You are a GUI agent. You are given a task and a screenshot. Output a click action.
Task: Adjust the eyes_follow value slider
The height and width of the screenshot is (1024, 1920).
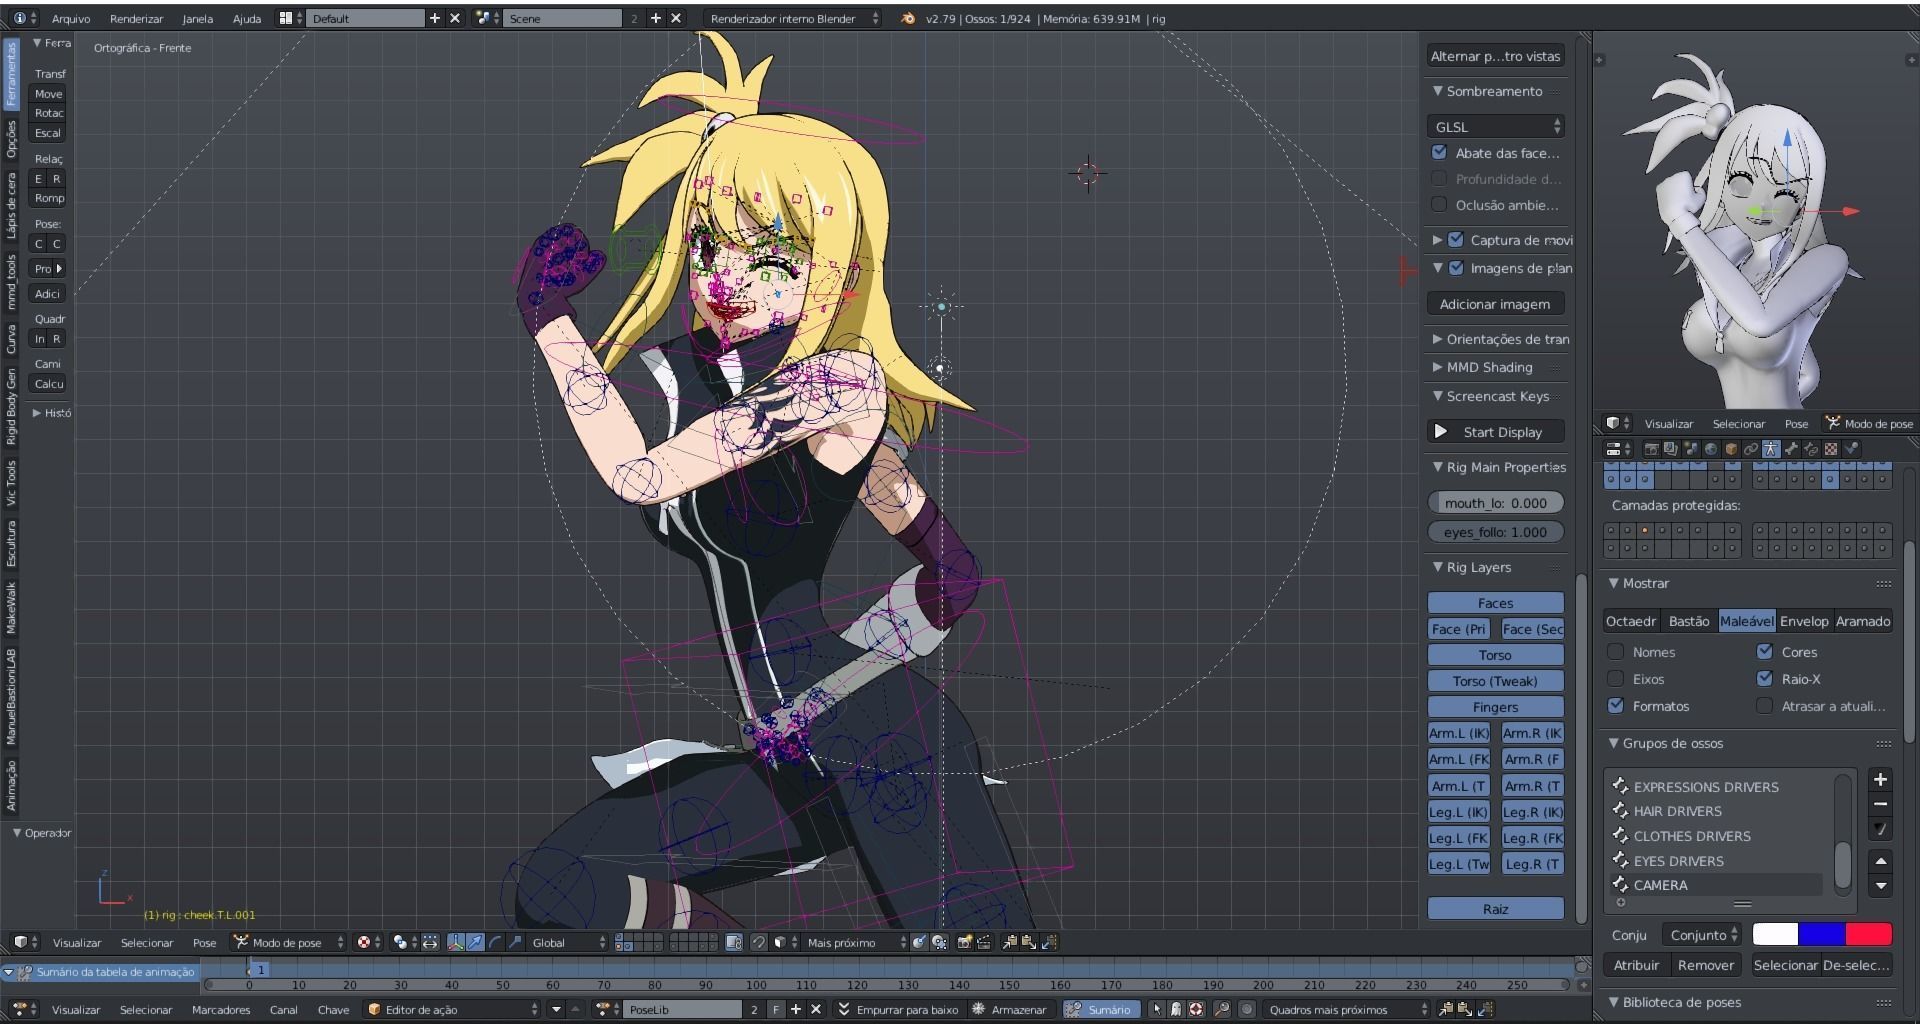click(1496, 532)
